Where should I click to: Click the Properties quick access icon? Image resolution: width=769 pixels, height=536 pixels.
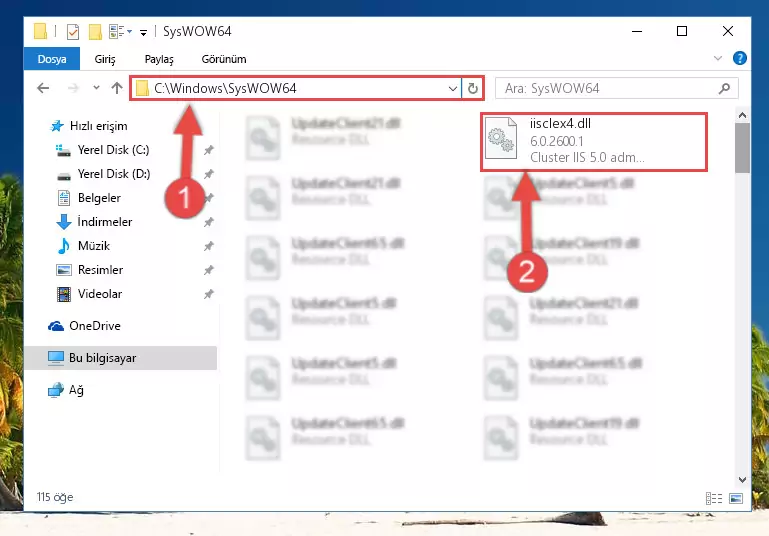pyautogui.click(x=73, y=31)
